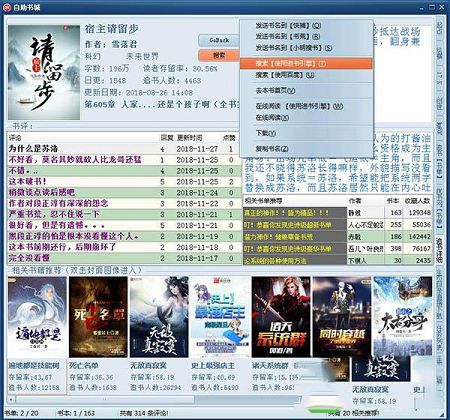Select booklist row with 255 books

tap(338, 225)
